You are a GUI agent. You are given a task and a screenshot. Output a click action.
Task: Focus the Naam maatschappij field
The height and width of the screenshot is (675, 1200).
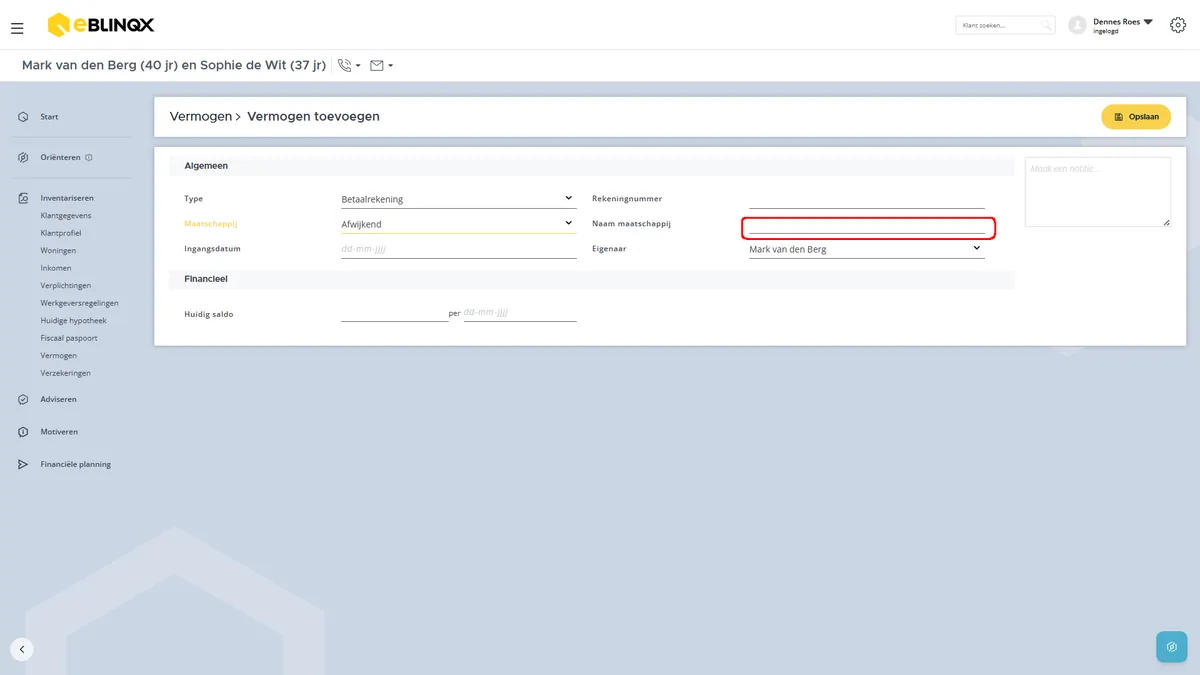tap(867, 227)
